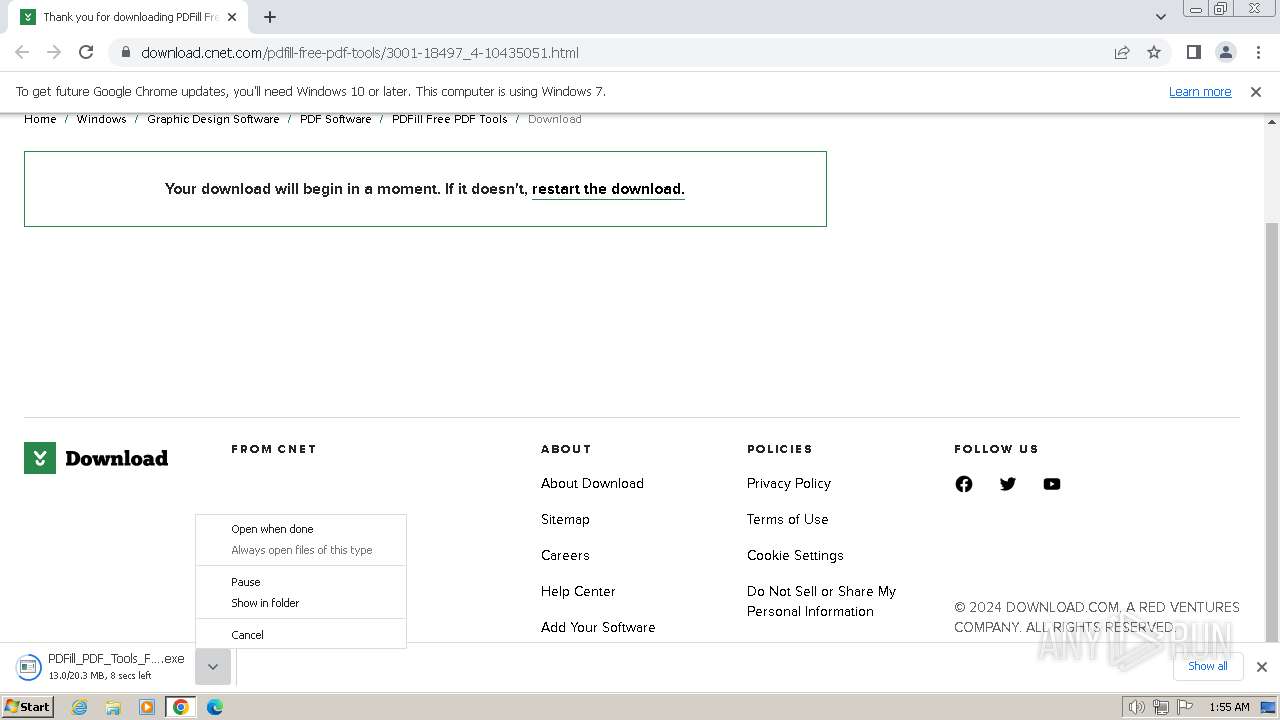
Task: Open Cookie Settings link
Action: click(795, 555)
